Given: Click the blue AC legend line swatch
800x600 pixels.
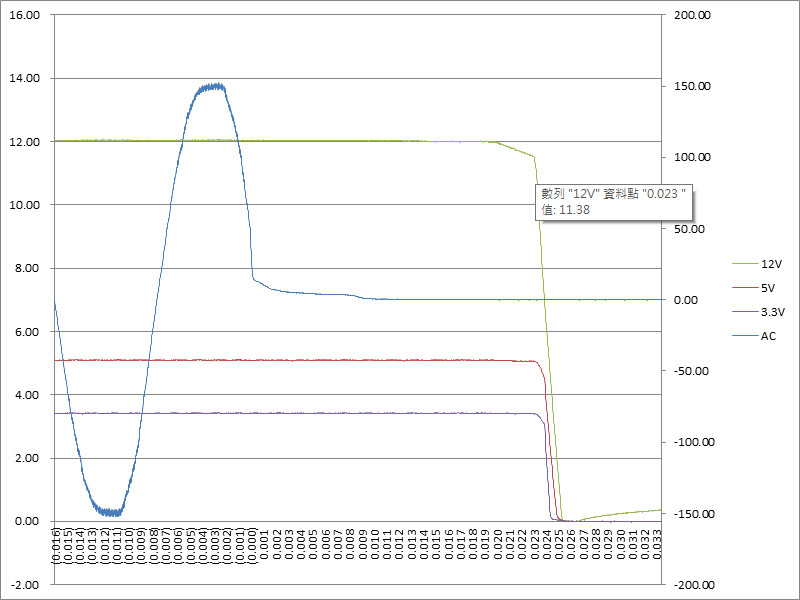Looking at the screenshot, I should (x=745, y=336).
